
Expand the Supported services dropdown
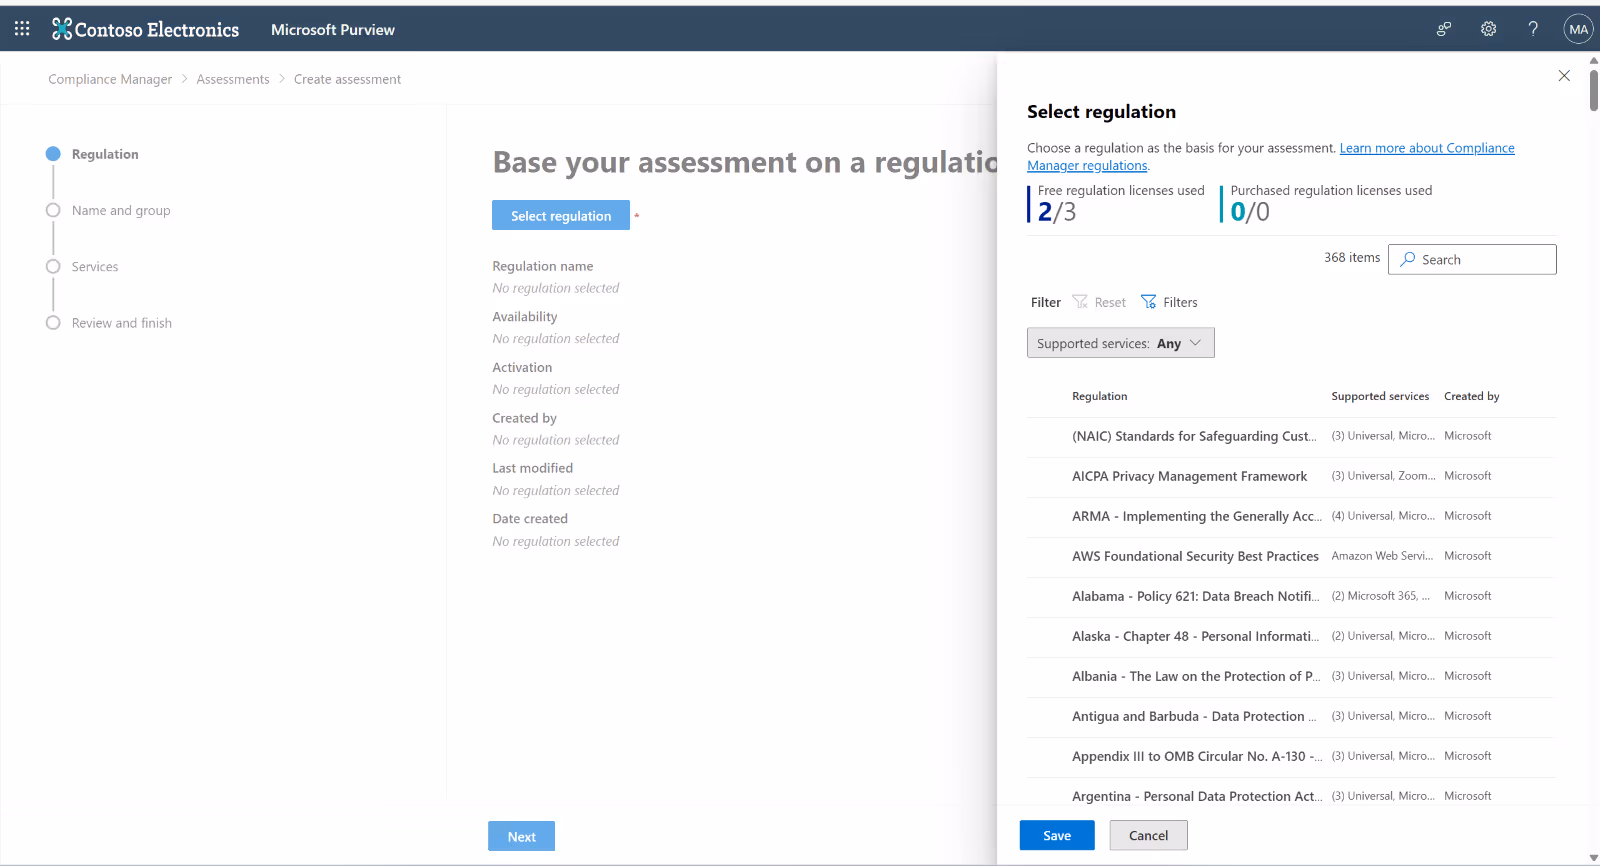pyautogui.click(x=1120, y=343)
